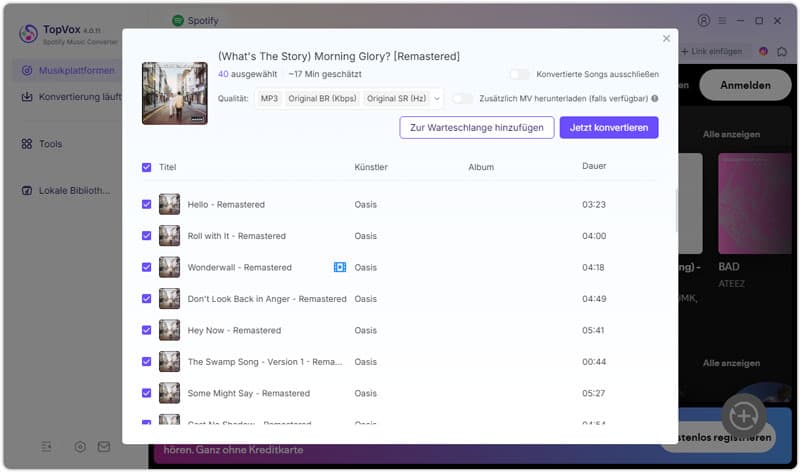Click Zur Warteschlange hinzufügen button
800x472 pixels.
[477, 128]
